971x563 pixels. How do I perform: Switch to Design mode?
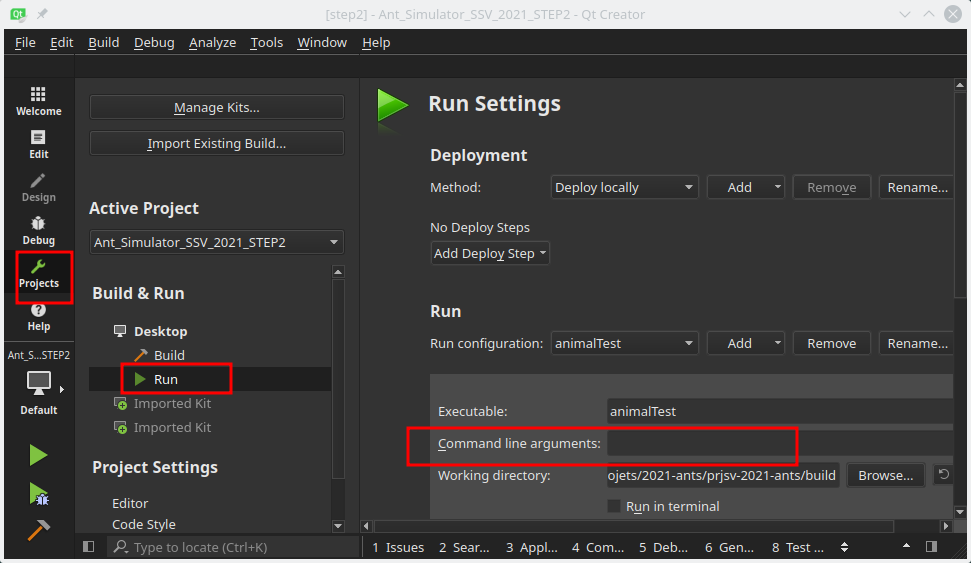point(38,188)
